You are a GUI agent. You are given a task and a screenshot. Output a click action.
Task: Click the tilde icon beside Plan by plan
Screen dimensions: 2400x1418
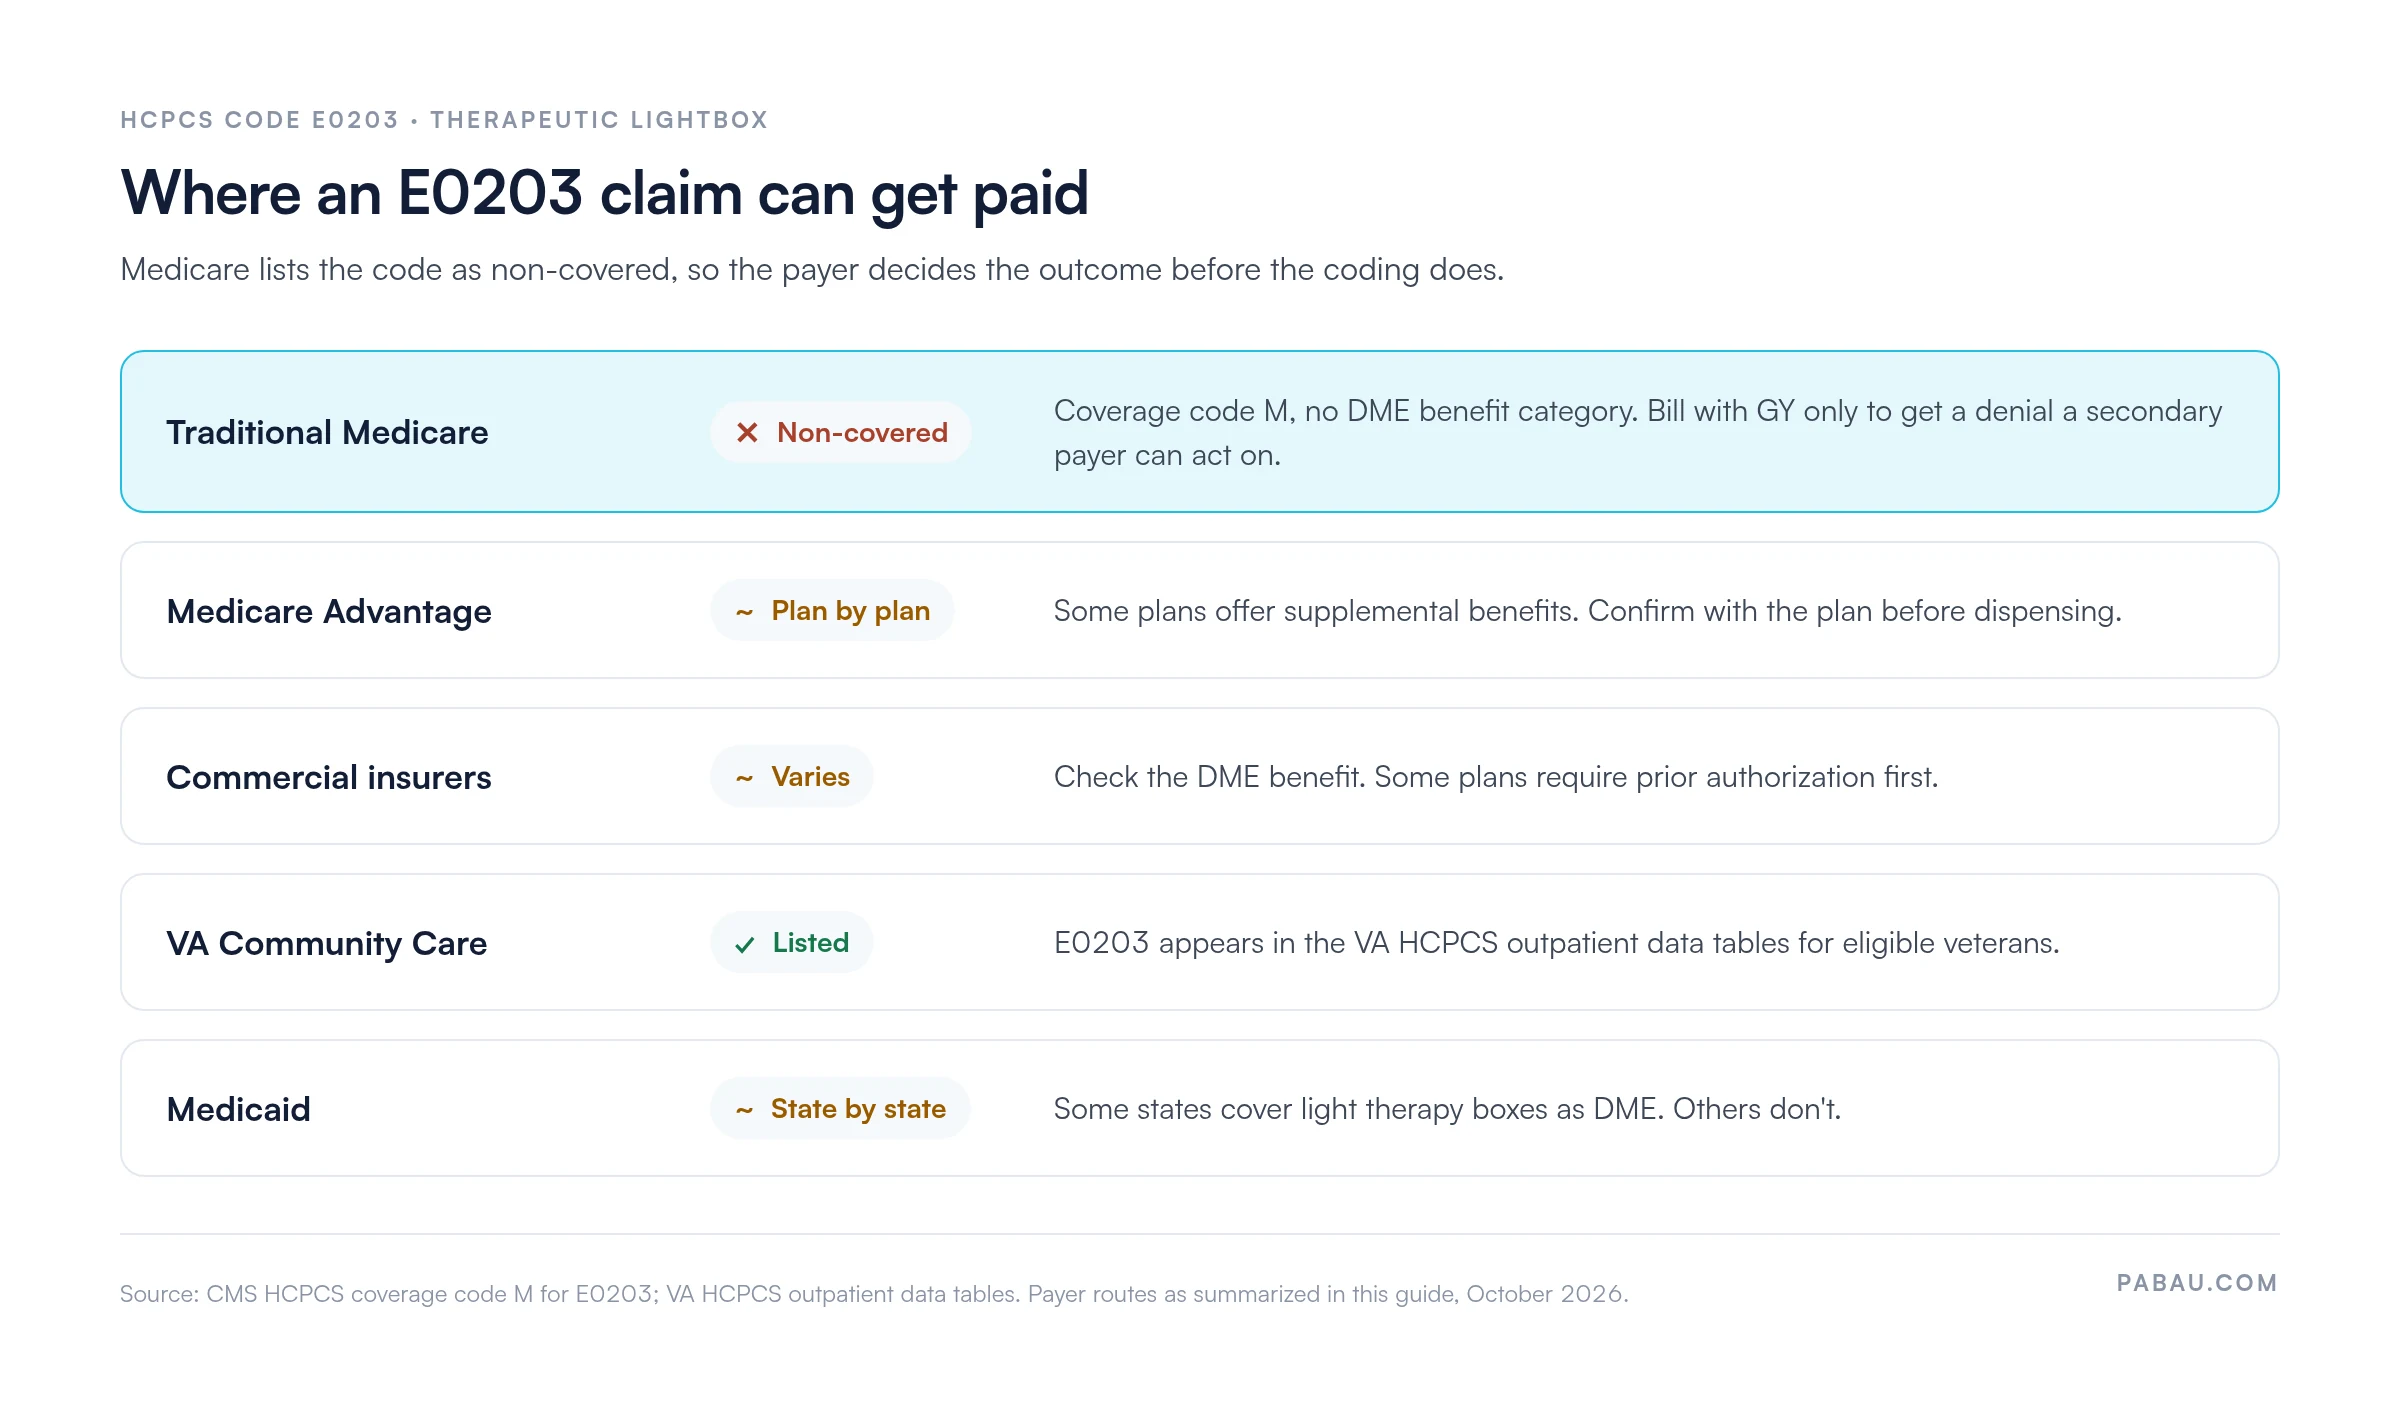point(744,612)
